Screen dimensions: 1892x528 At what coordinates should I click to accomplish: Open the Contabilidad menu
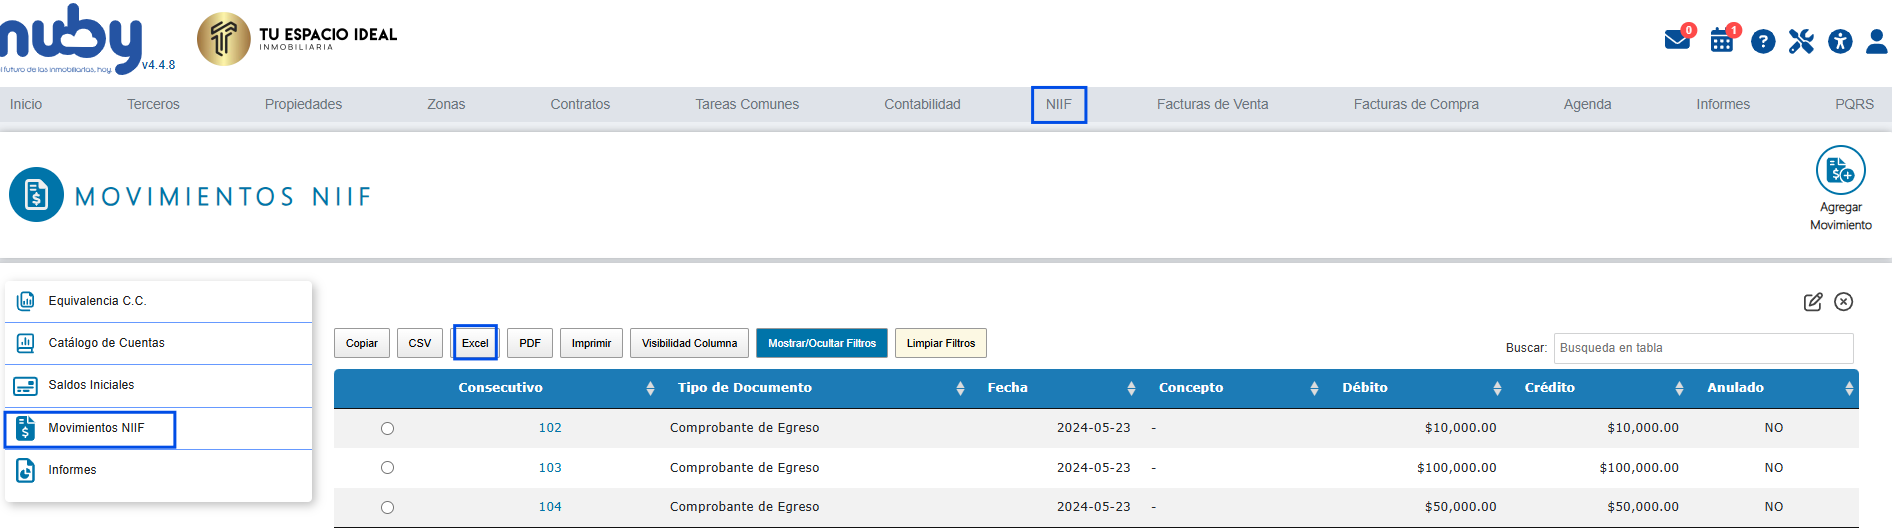(x=922, y=104)
